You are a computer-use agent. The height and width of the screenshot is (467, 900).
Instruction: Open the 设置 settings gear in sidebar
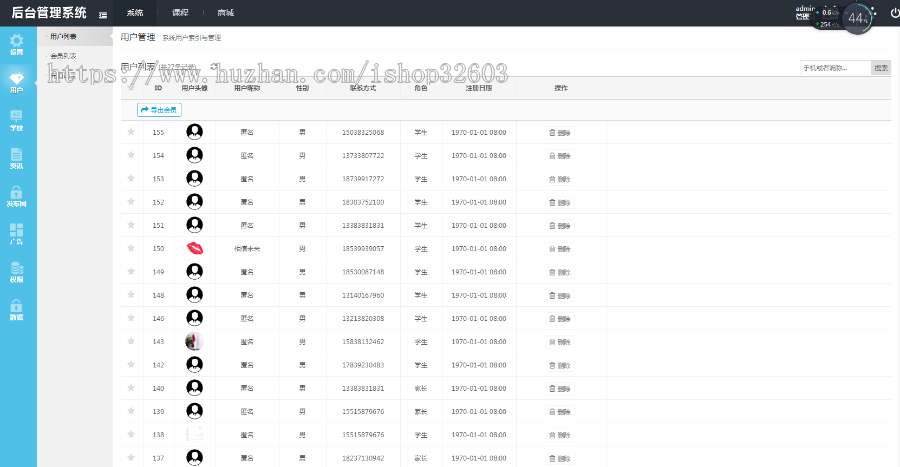(x=17, y=44)
